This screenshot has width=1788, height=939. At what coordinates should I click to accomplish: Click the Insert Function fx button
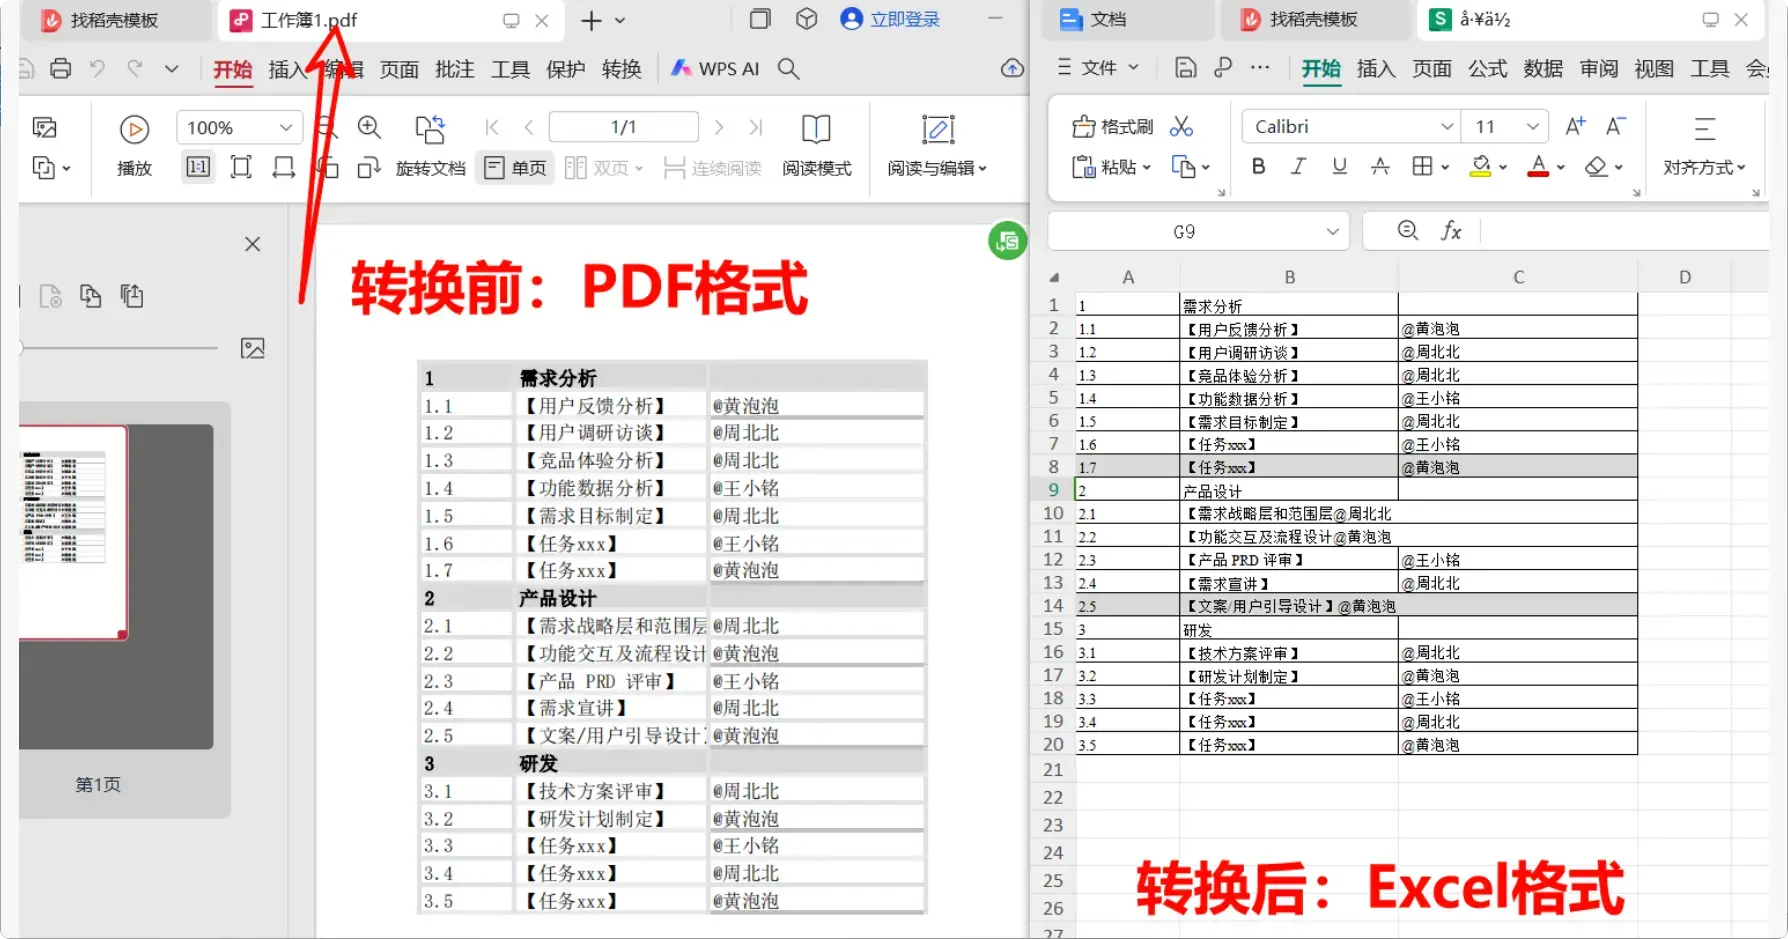(1451, 230)
